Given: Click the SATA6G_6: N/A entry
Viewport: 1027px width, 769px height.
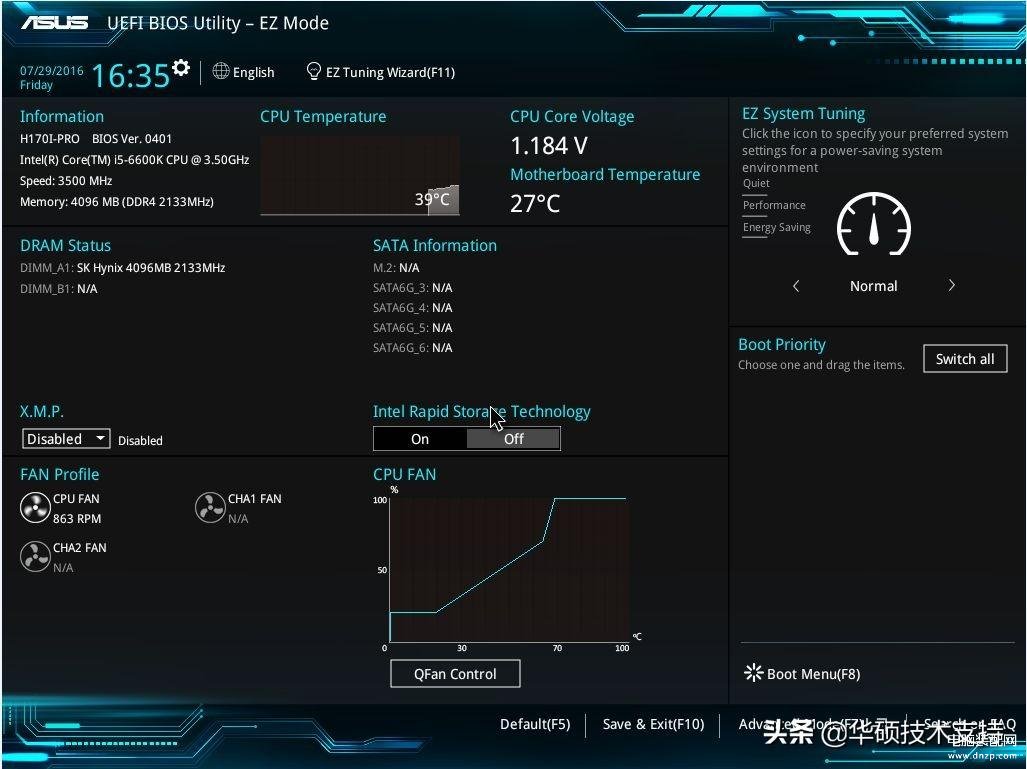Looking at the screenshot, I should [x=413, y=348].
